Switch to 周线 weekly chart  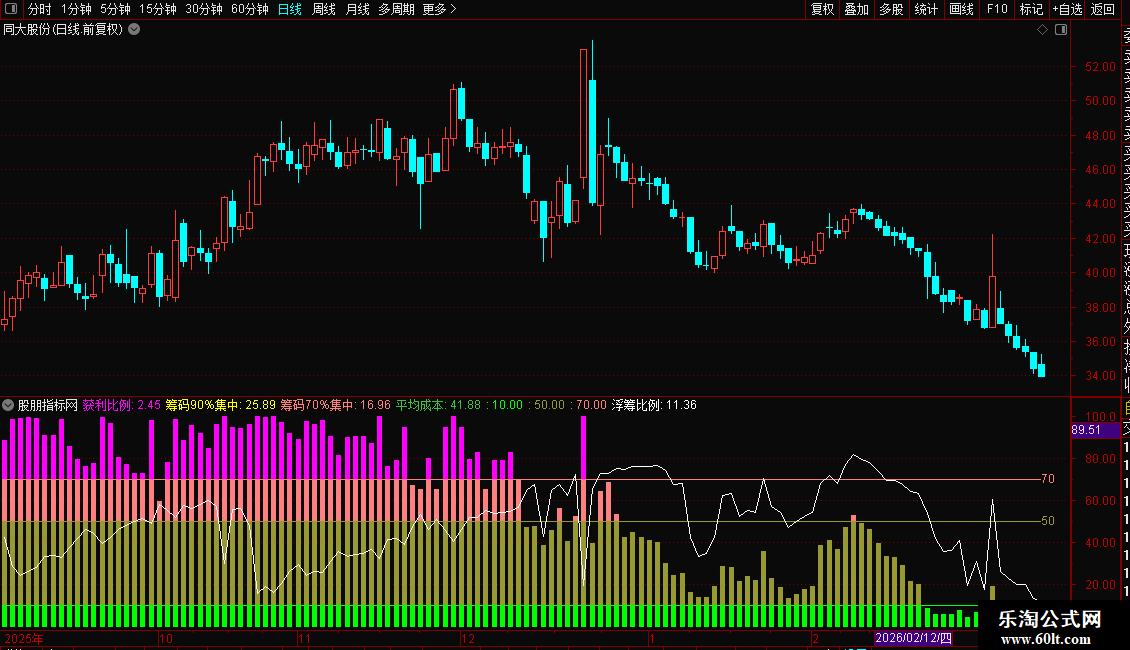tap(324, 9)
